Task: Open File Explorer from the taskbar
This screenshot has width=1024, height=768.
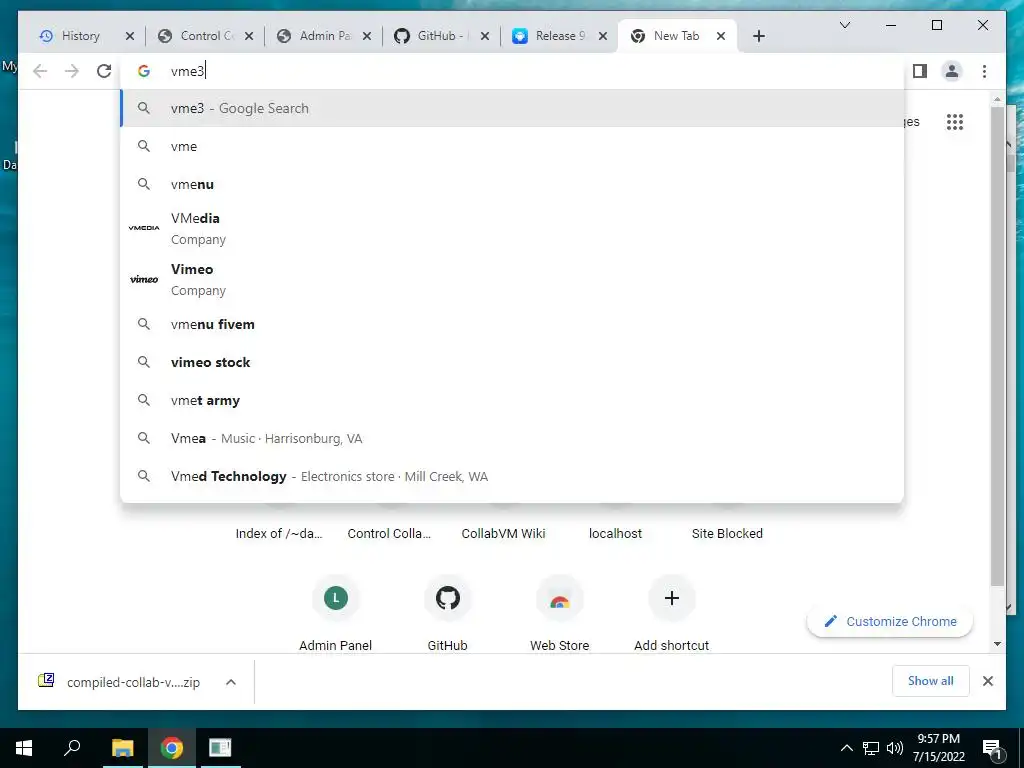Action: tap(122, 748)
